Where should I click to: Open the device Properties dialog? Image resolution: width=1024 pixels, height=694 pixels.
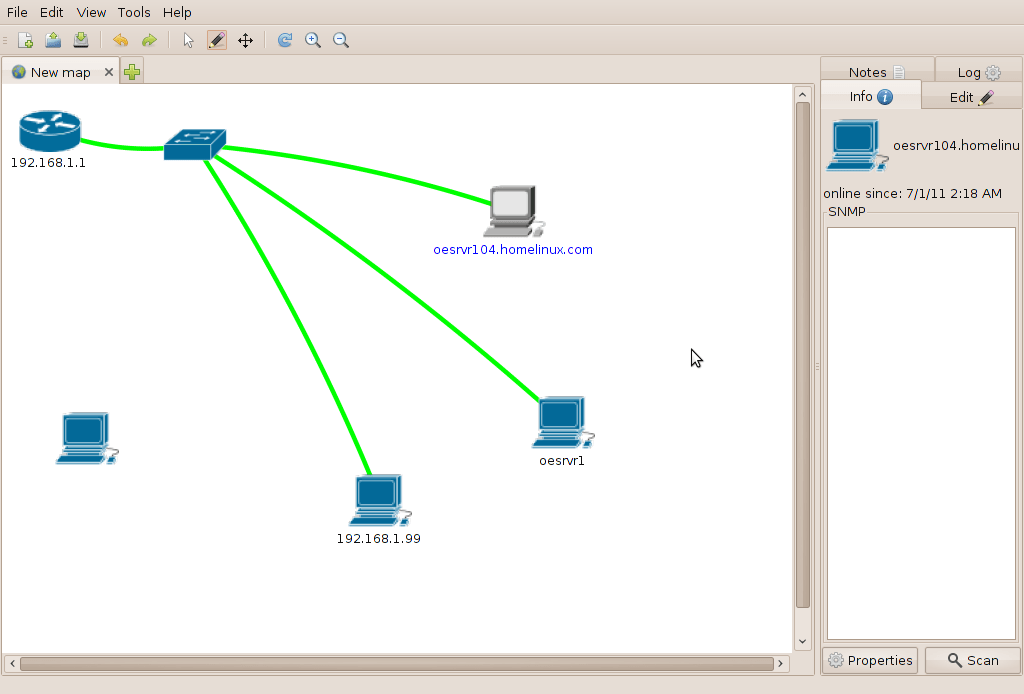click(869, 660)
